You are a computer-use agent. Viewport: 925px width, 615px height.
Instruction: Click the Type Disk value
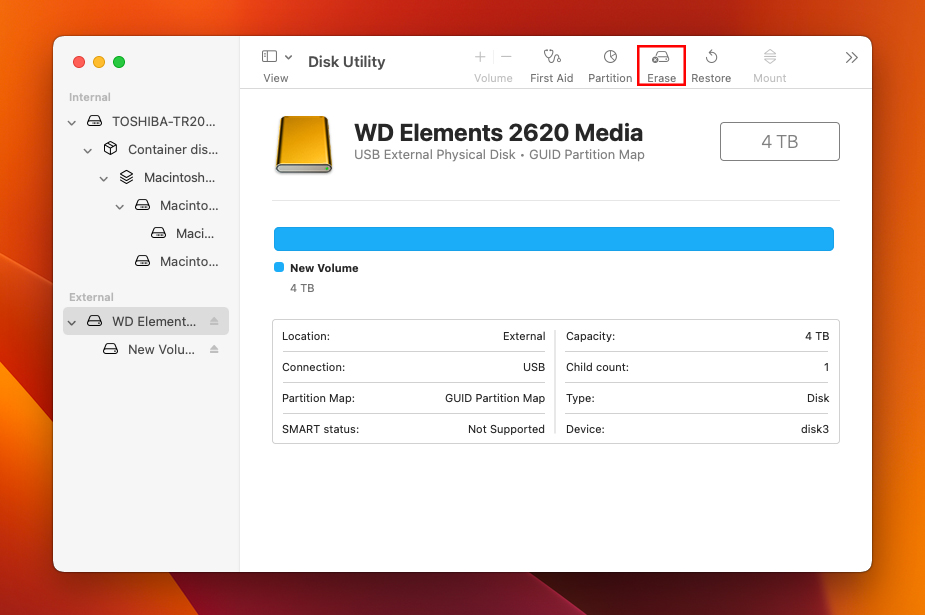818,398
